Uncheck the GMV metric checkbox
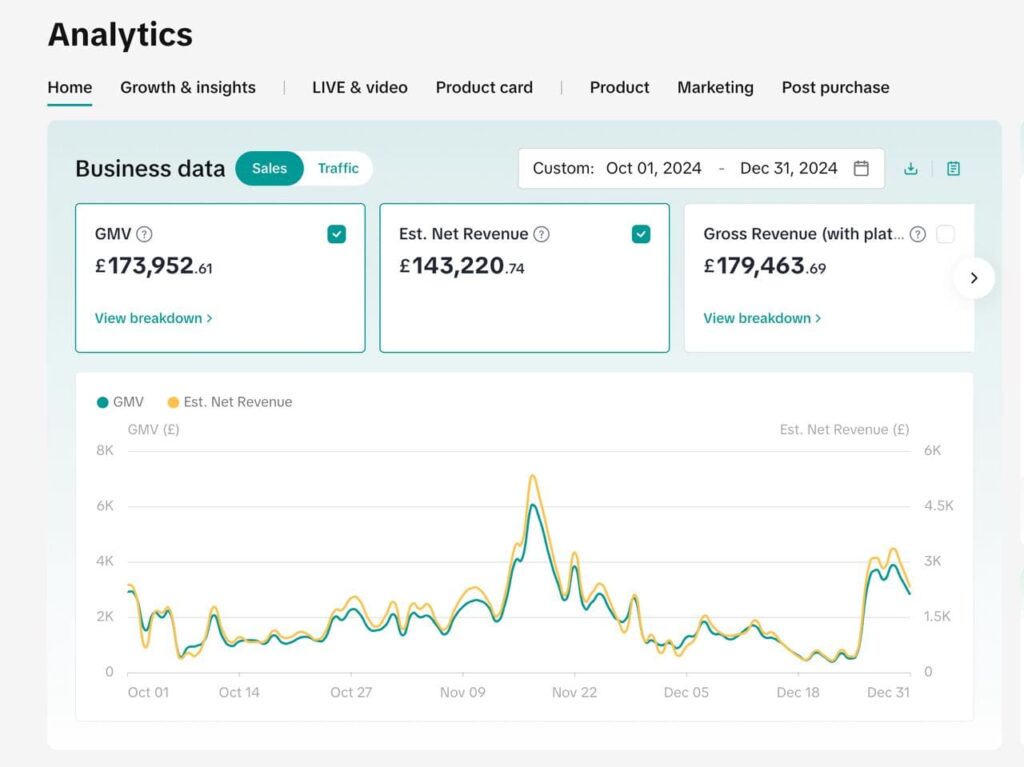 coord(337,234)
